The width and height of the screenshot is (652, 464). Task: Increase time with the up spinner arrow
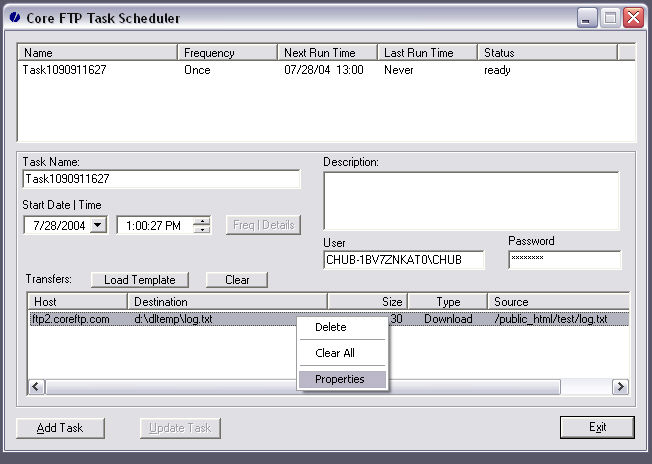pos(202,221)
